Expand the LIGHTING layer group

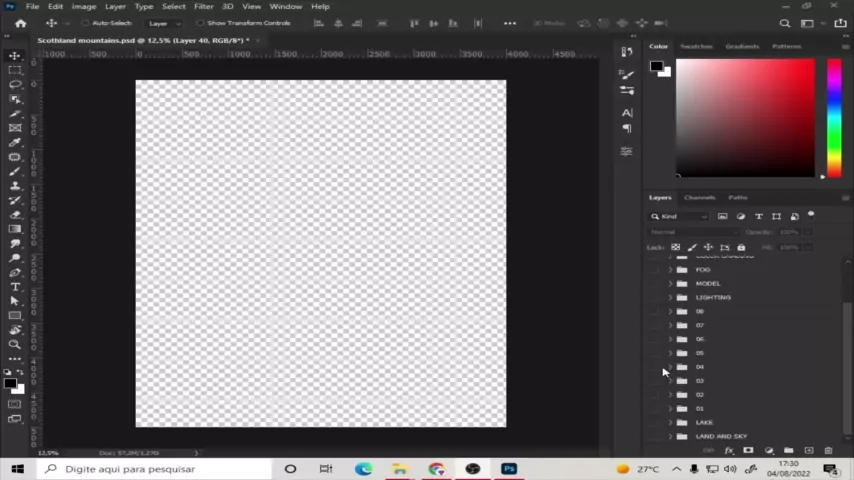point(670,297)
